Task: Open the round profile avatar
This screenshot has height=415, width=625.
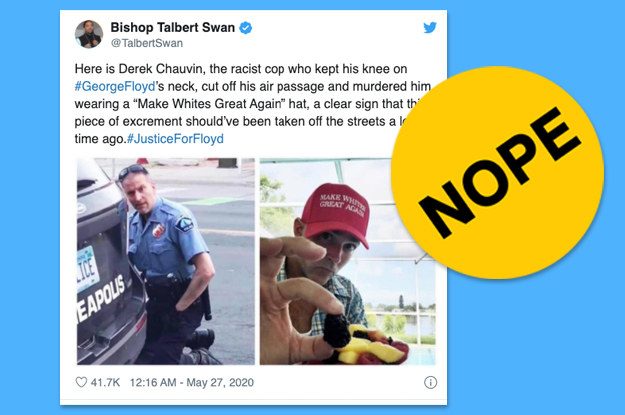Action: tap(89, 34)
